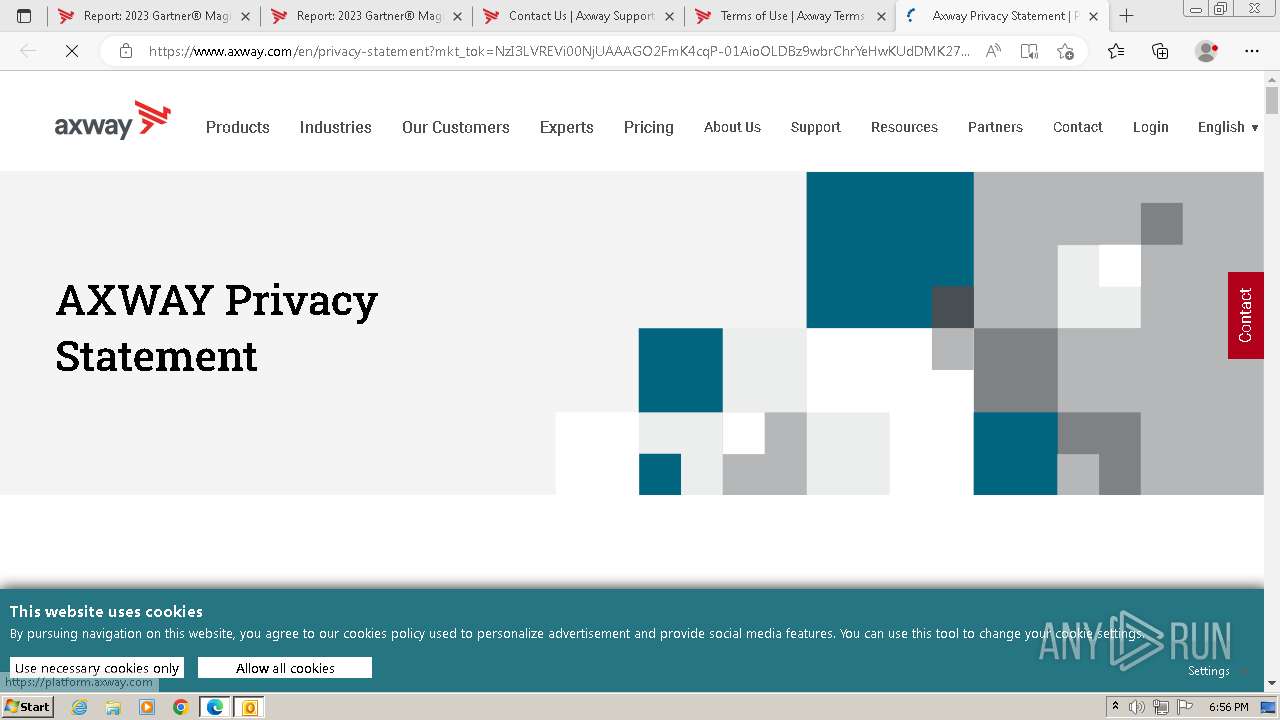This screenshot has height=720, width=1280.
Task: Open the Collections icon
Action: [1160, 51]
